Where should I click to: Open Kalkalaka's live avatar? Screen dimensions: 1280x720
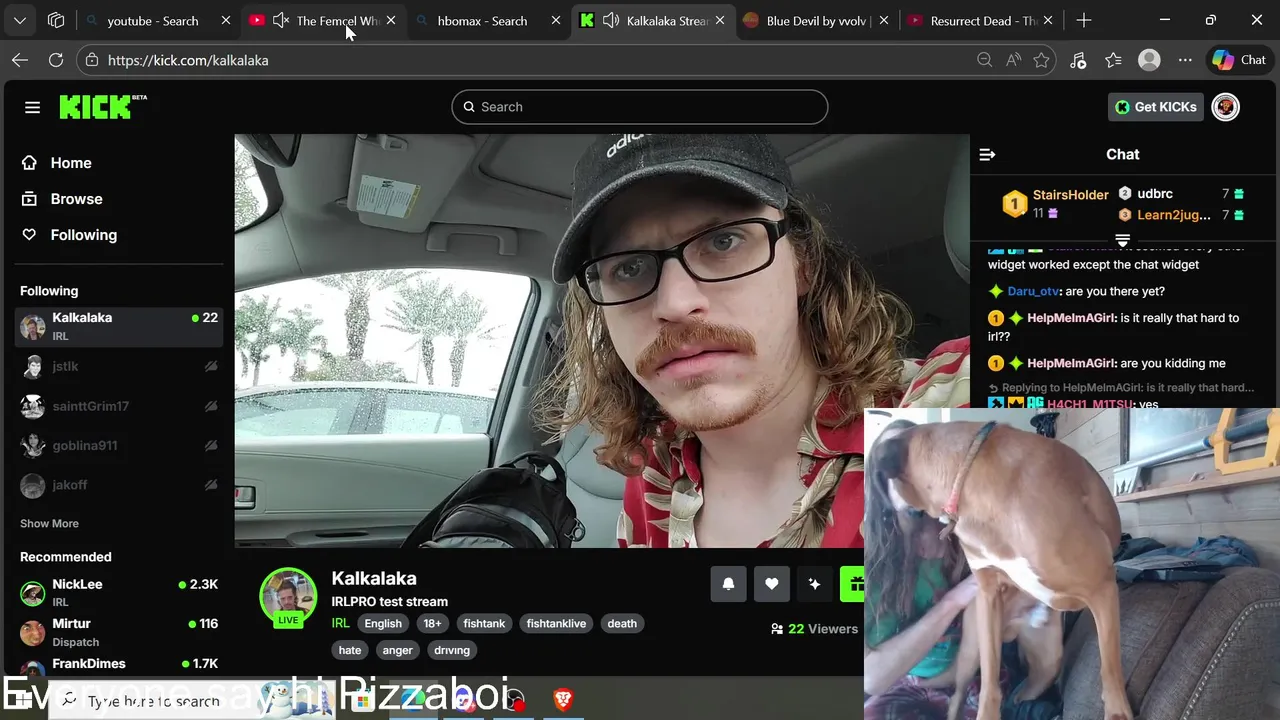[288, 597]
